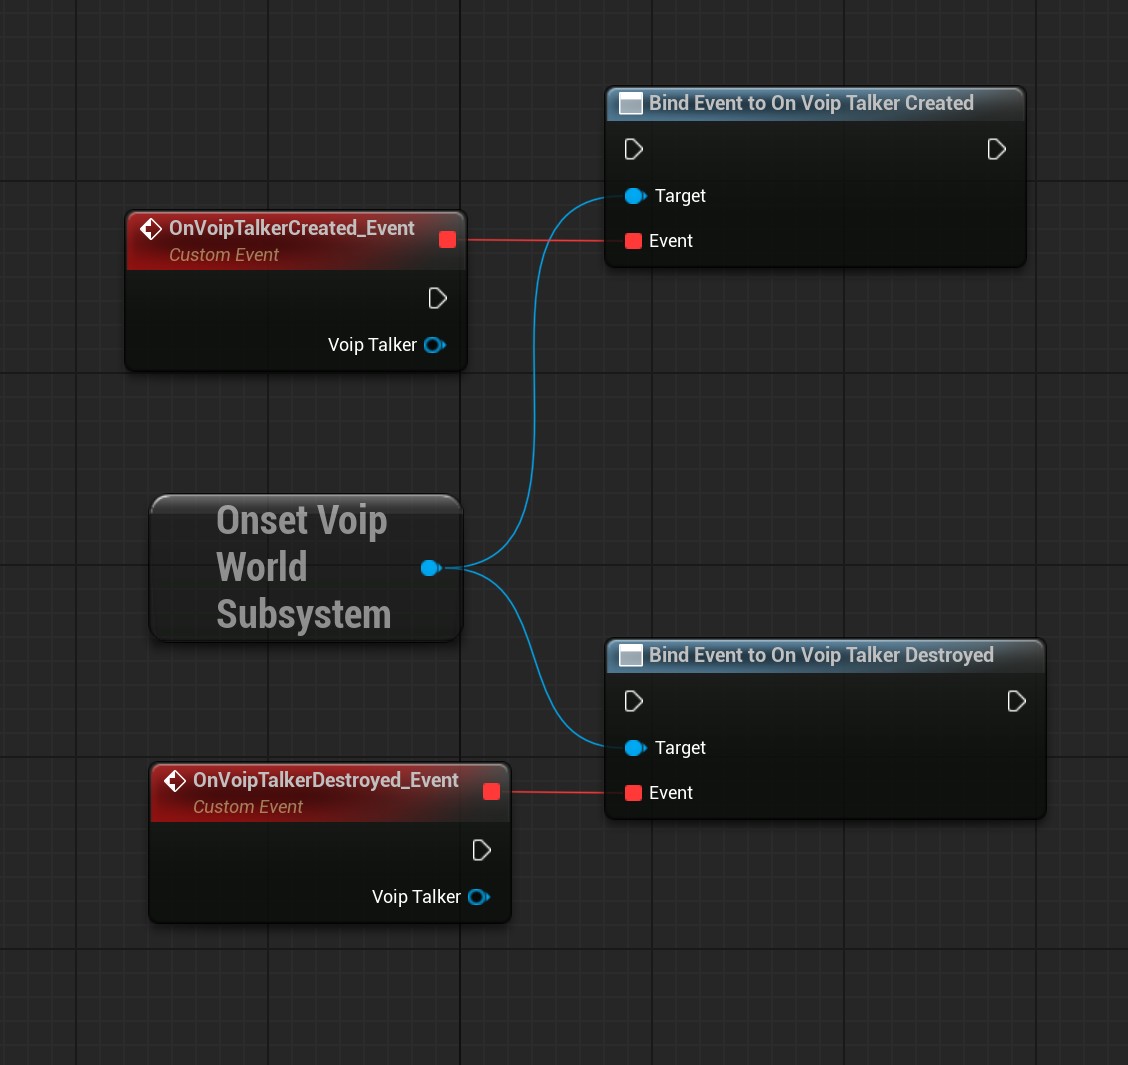1128x1065 pixels.
Task: Click the exec output pin of OnVoipTalkerDestroyed_Event
Action: (x=481, y=850)
